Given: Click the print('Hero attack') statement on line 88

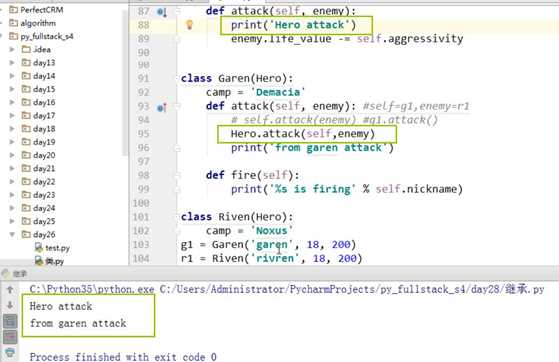Looking at the screenshot, I should [293, 25].
